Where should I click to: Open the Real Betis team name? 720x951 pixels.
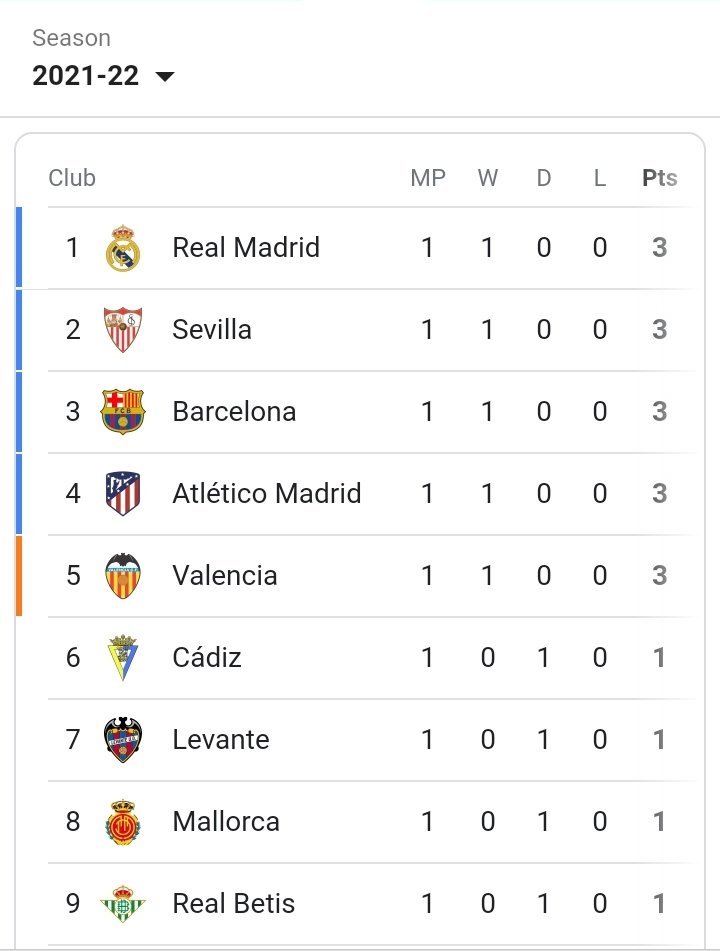pos(234,903)
